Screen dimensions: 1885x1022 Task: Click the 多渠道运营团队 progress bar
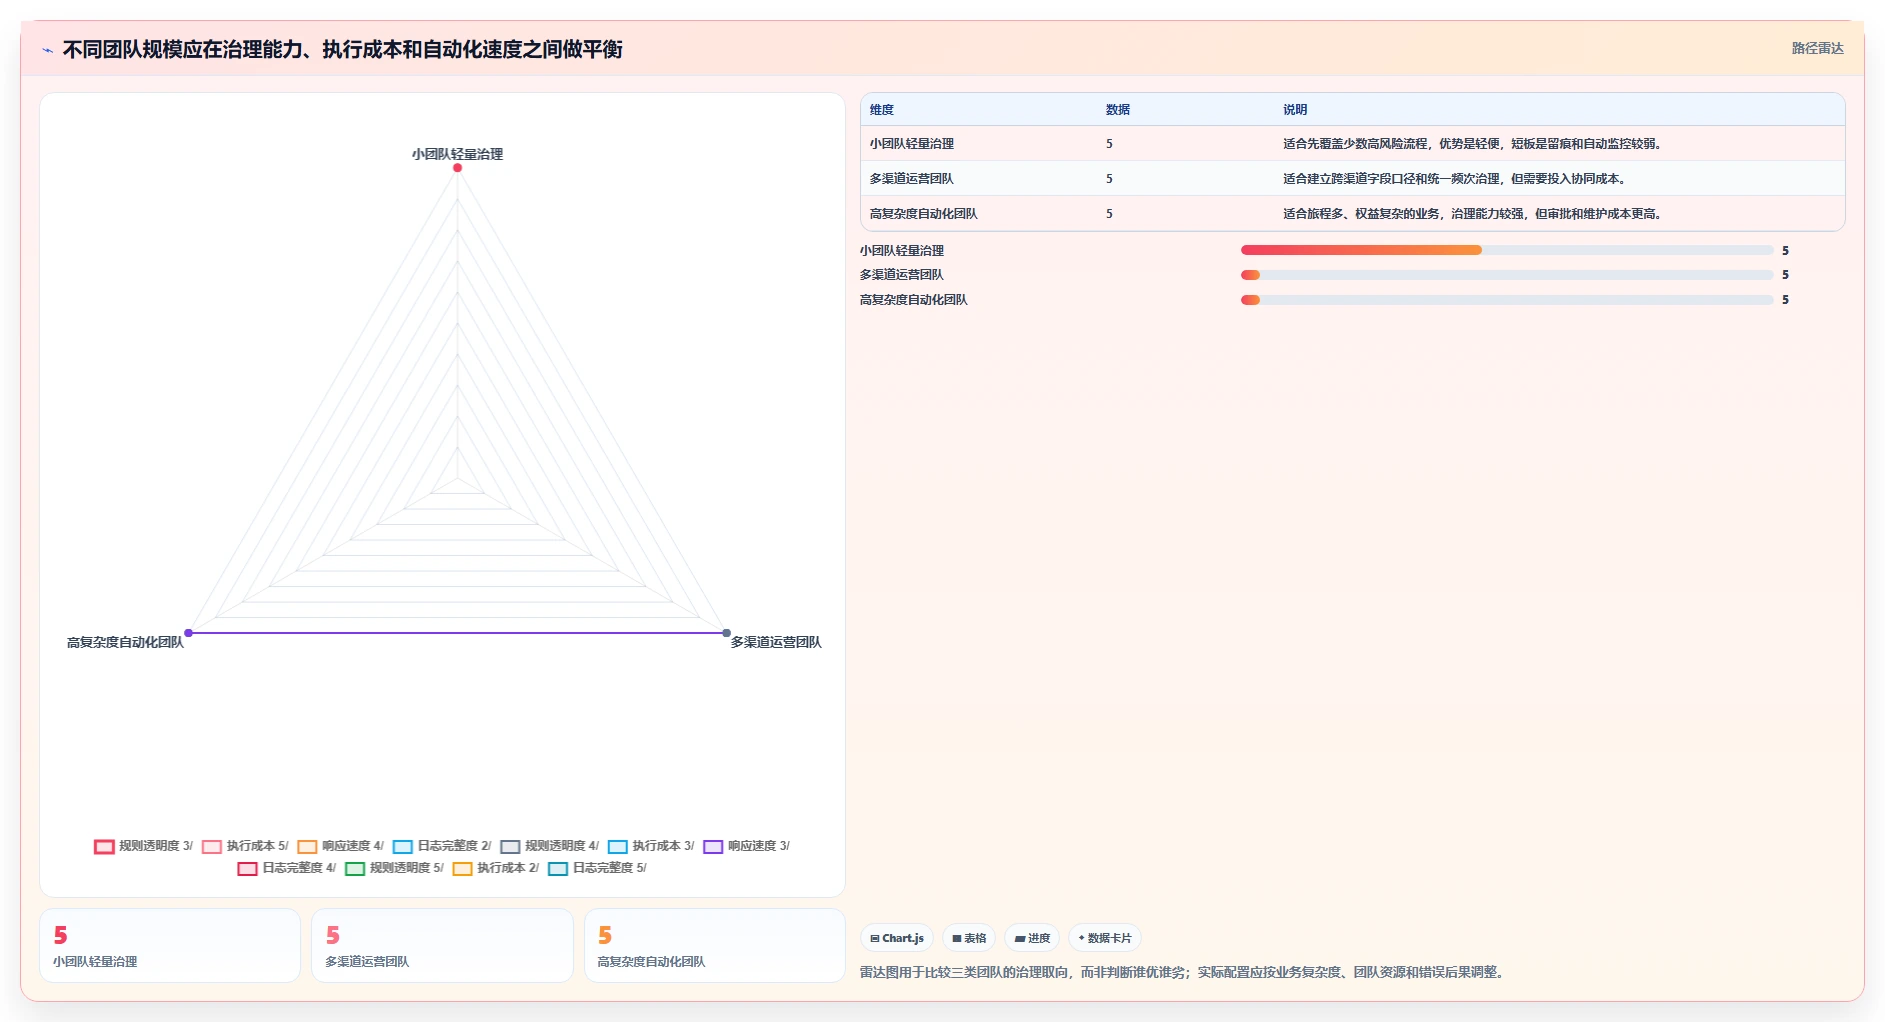tap(1507, 275)
